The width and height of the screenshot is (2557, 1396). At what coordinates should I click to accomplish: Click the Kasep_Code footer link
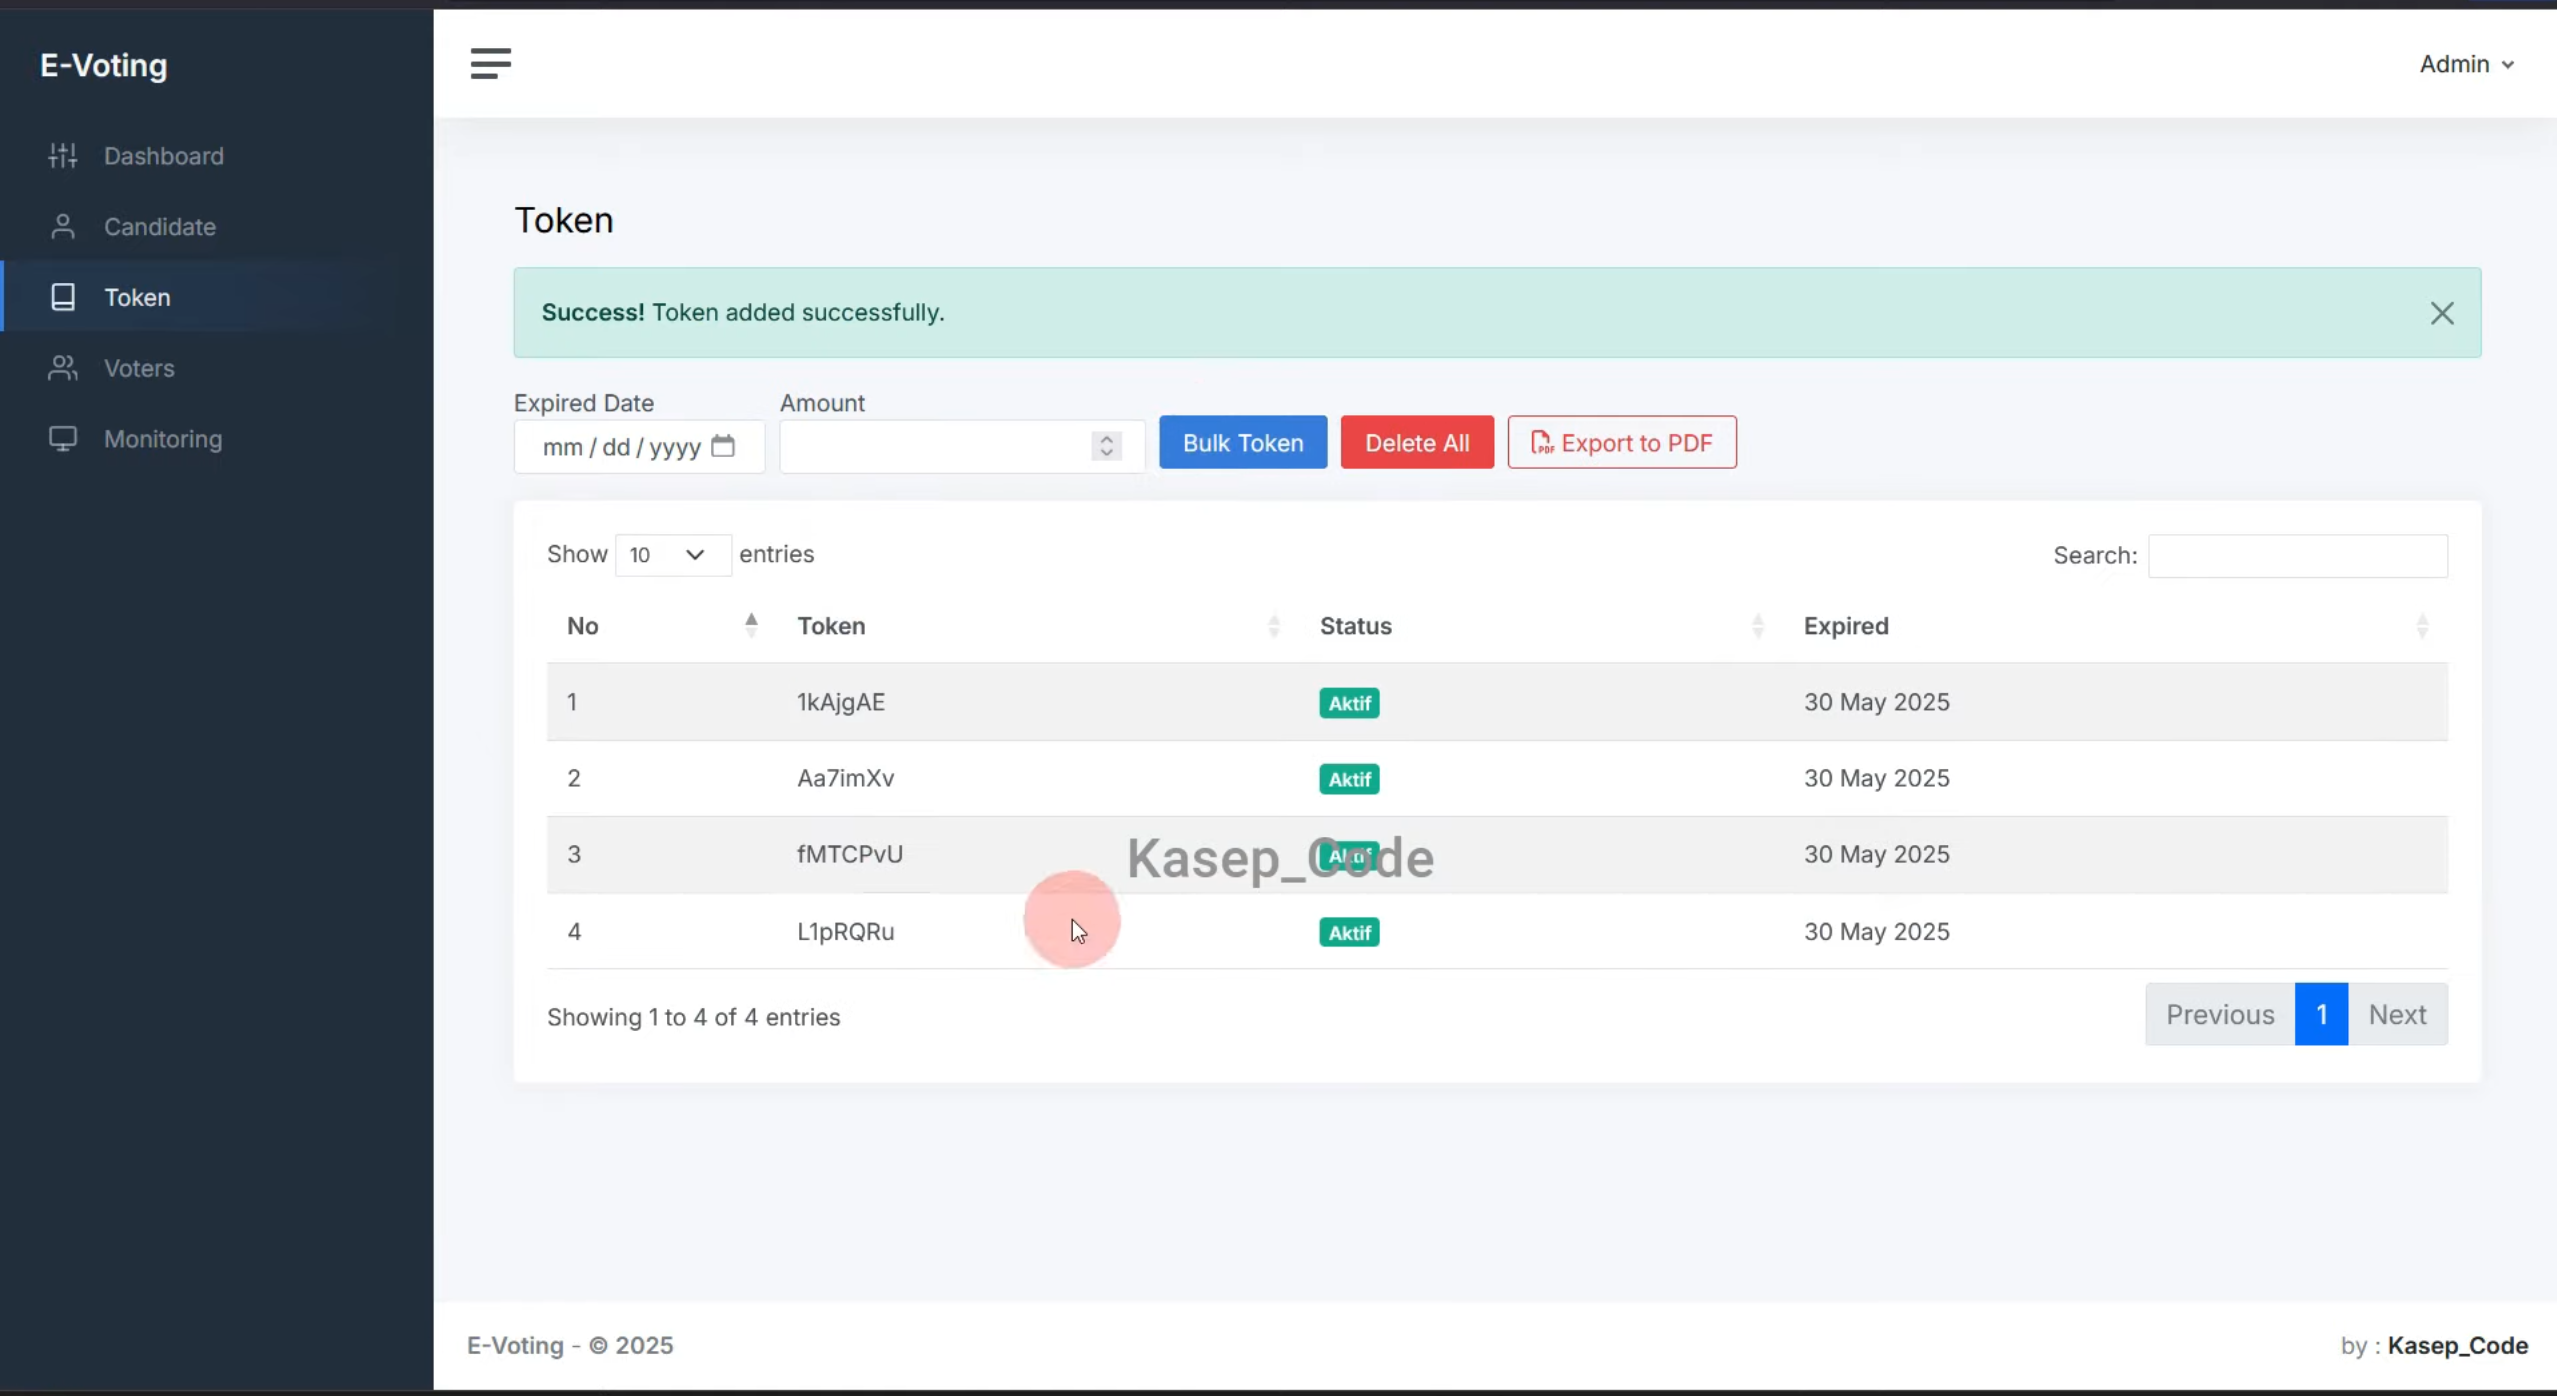2457,1345
